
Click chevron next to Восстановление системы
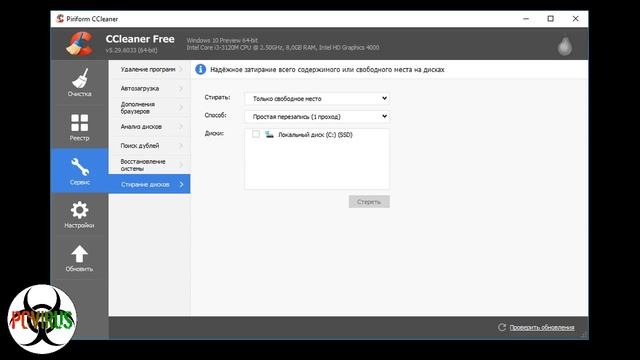181,164
